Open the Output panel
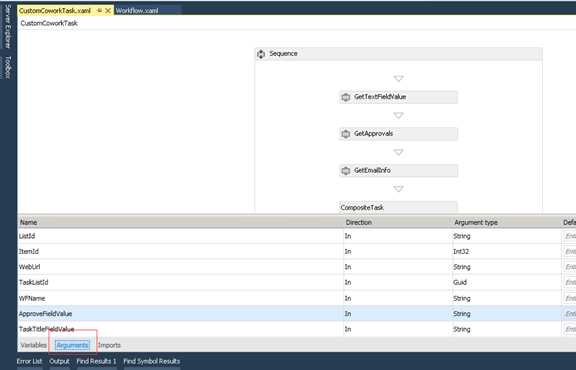 [60, 361]
